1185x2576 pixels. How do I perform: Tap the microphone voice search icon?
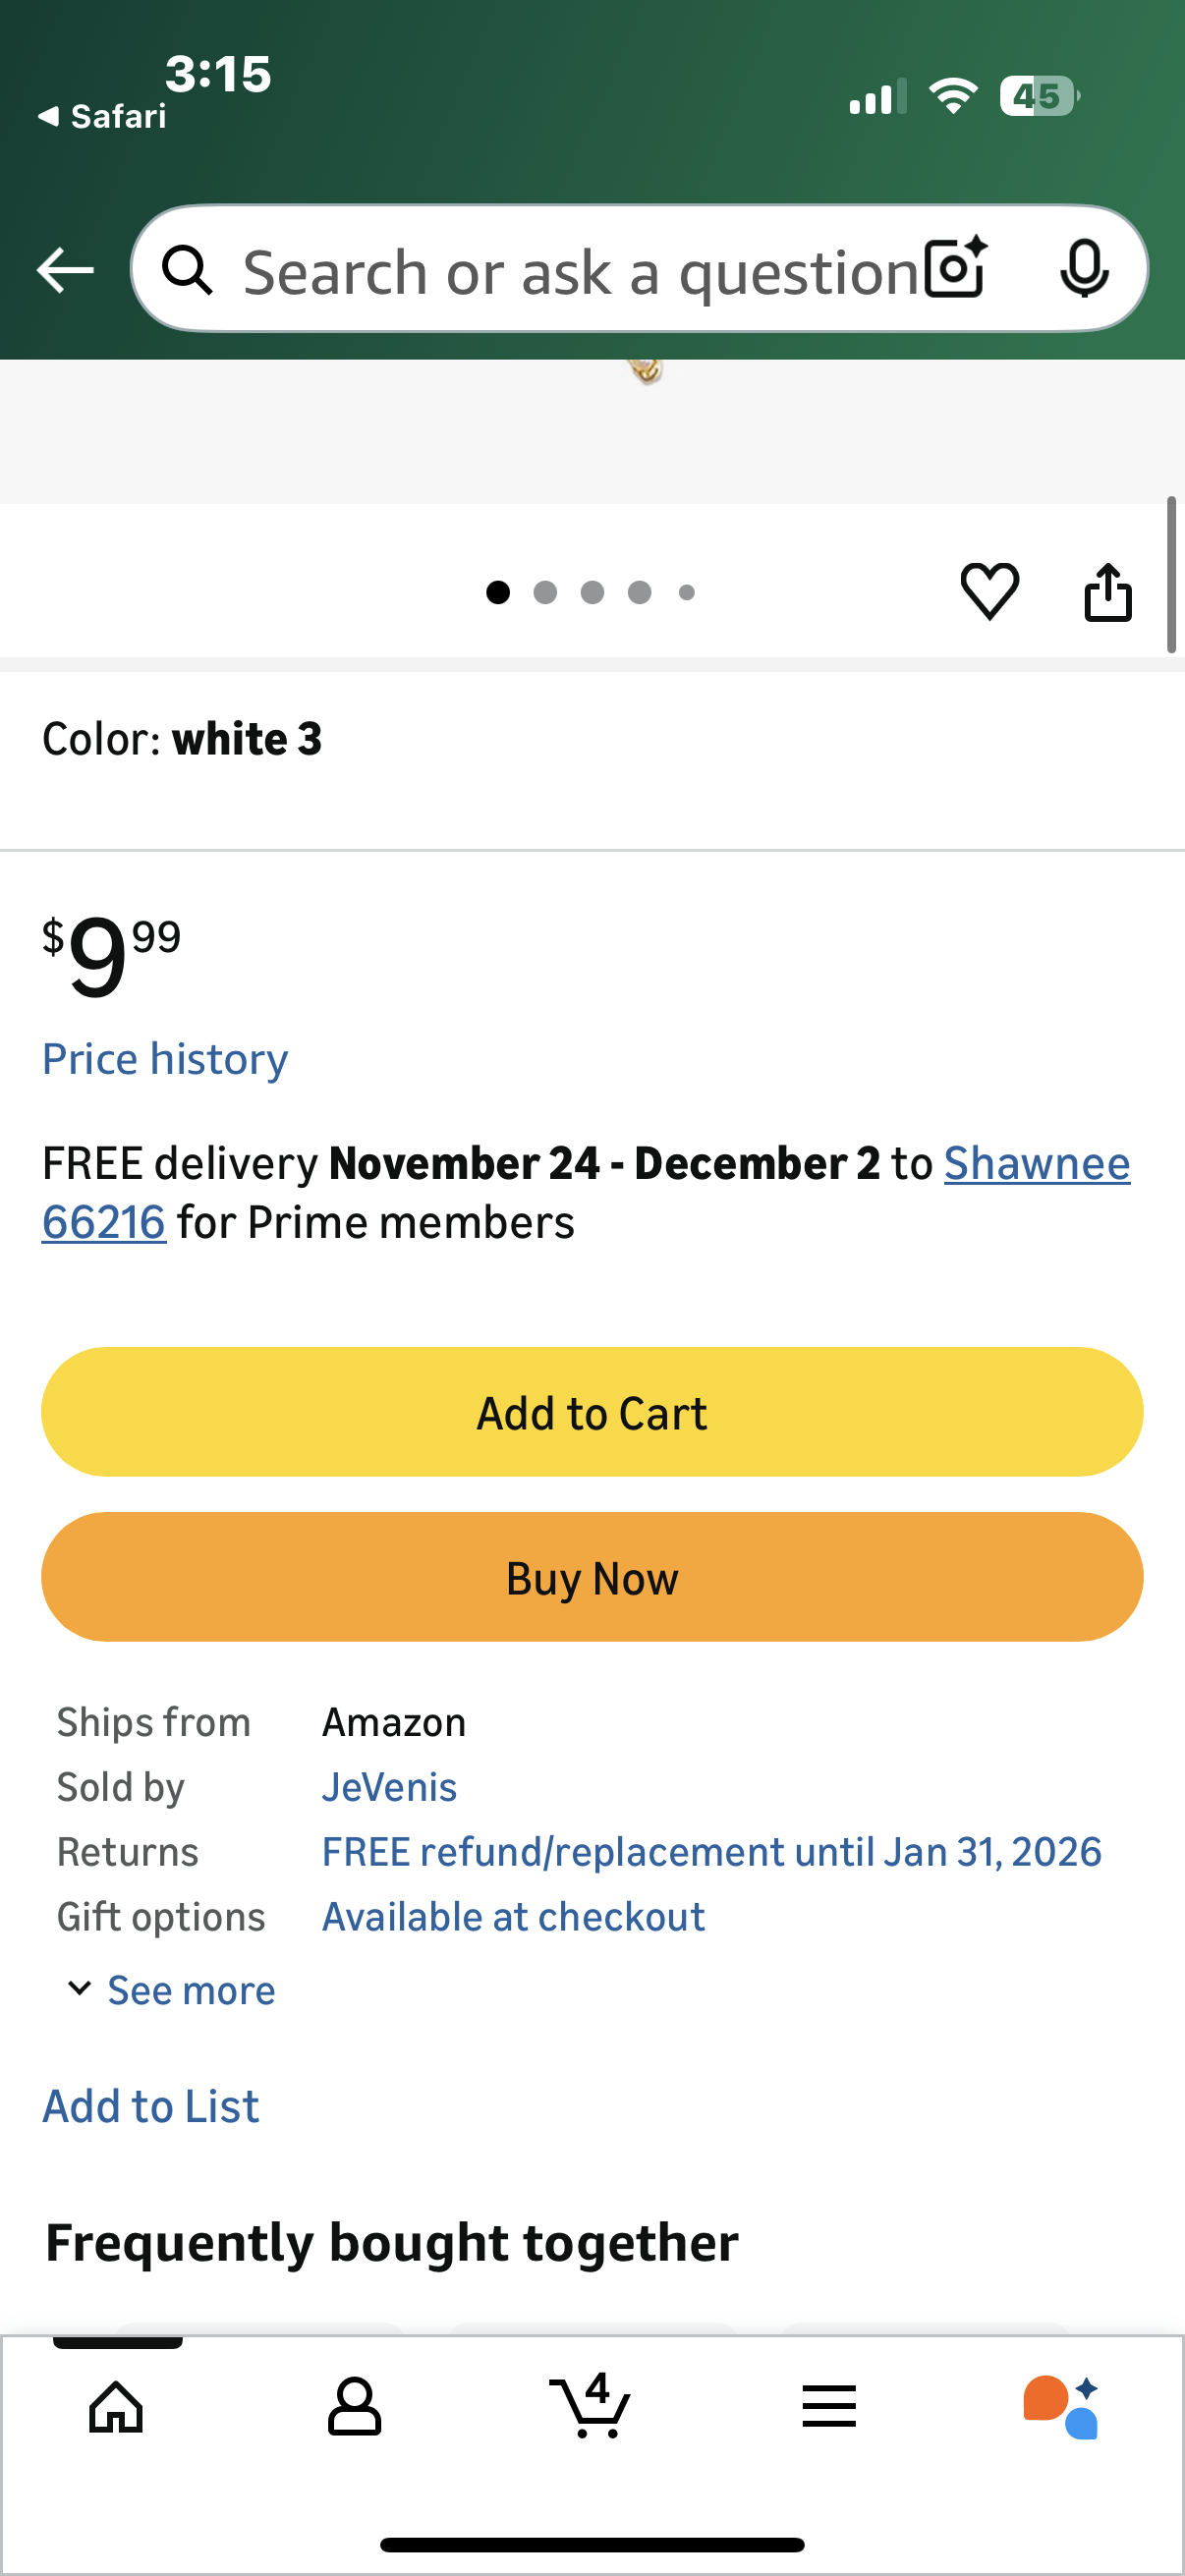[x=1083, y=269]
